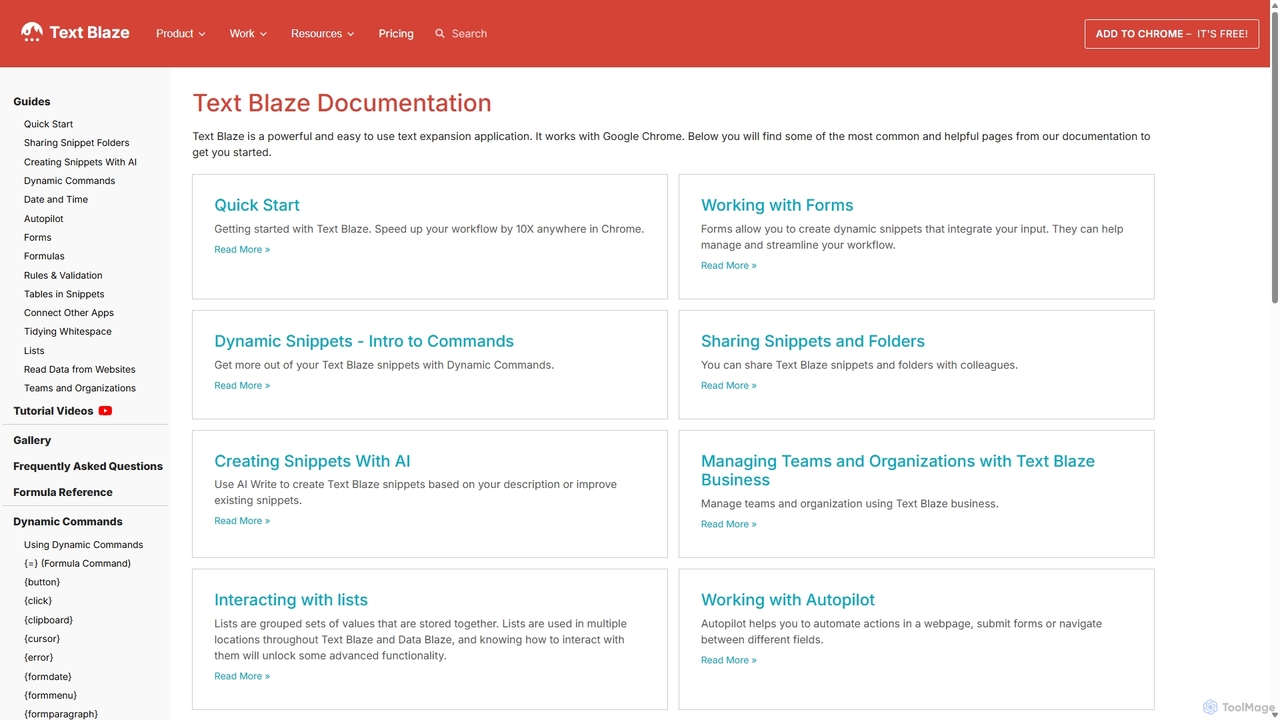Open Quick Start in the sidebar
This screenshot has width=1280, height=720.
[49, 124]
